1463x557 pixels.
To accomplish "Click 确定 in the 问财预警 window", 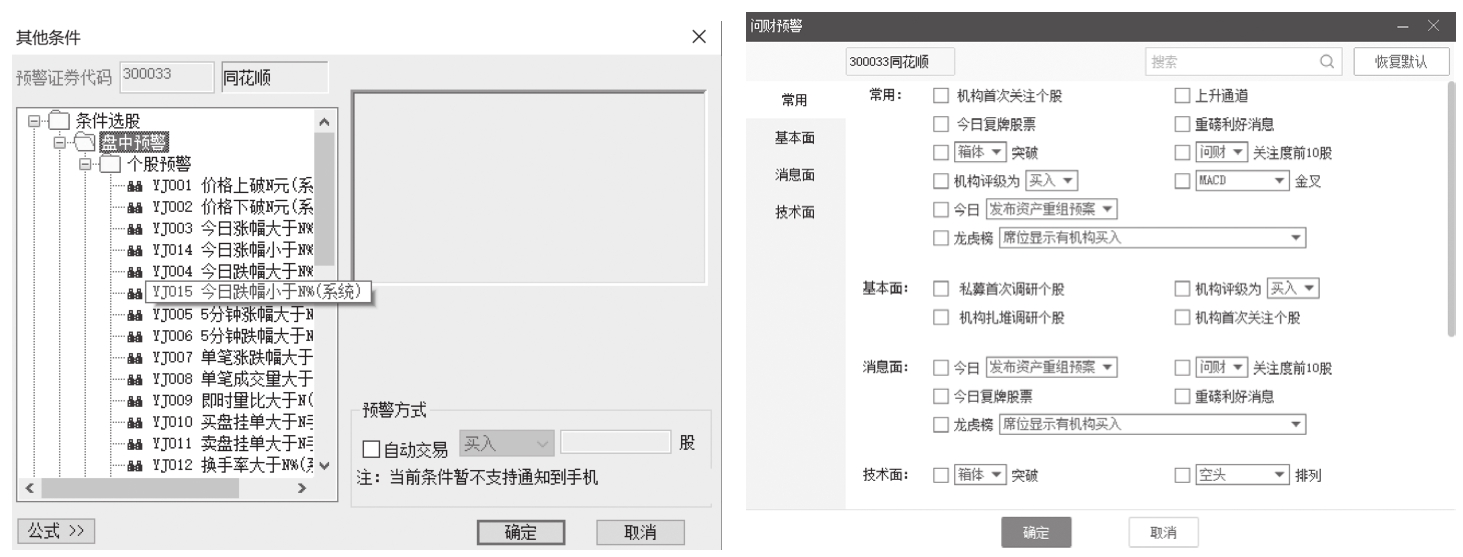I will [1036, 532].
